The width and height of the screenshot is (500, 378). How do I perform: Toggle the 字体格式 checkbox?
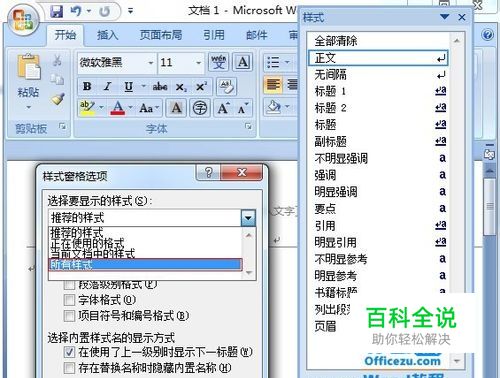click(x=69, y=300)
